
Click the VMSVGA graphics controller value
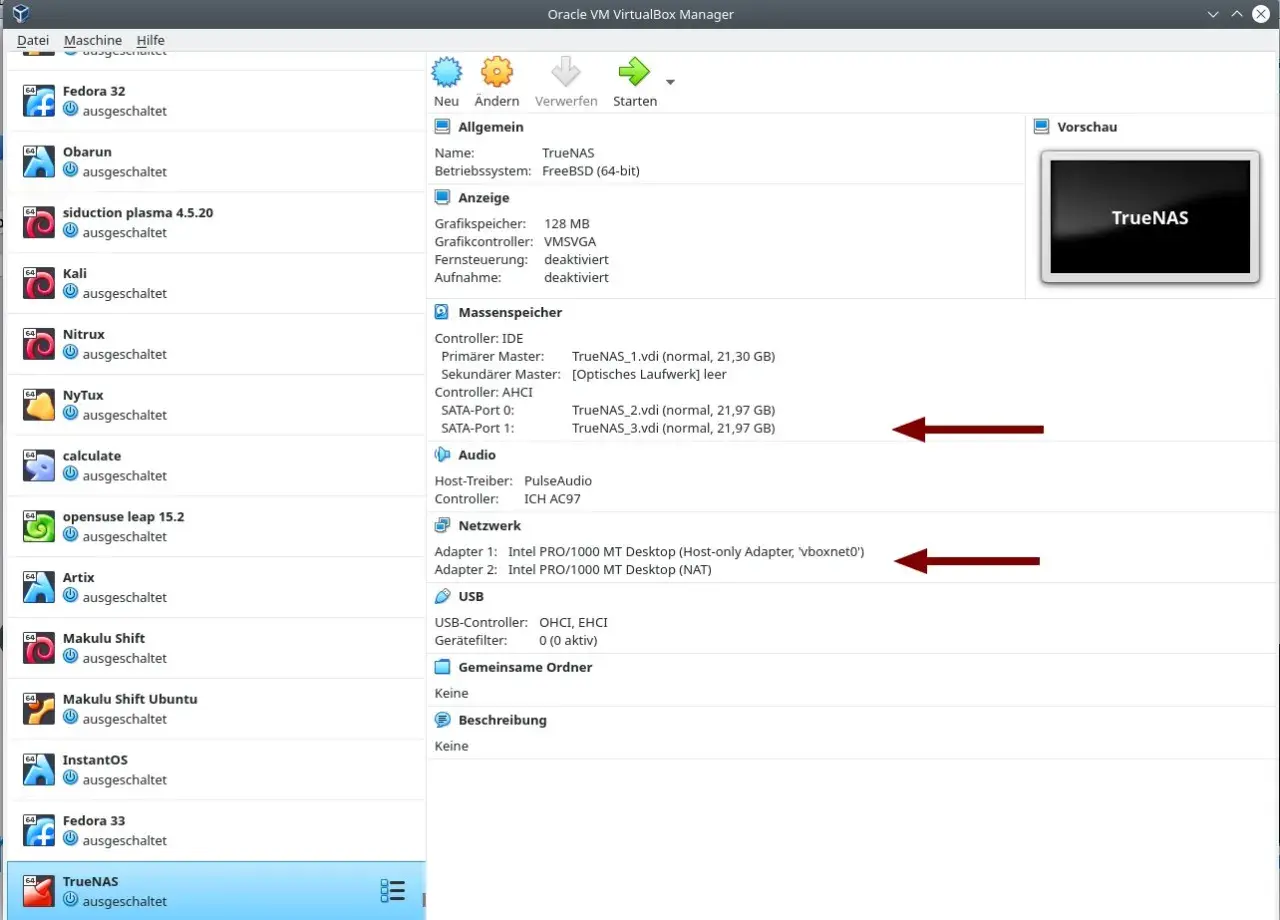click(x=570, y=242)
